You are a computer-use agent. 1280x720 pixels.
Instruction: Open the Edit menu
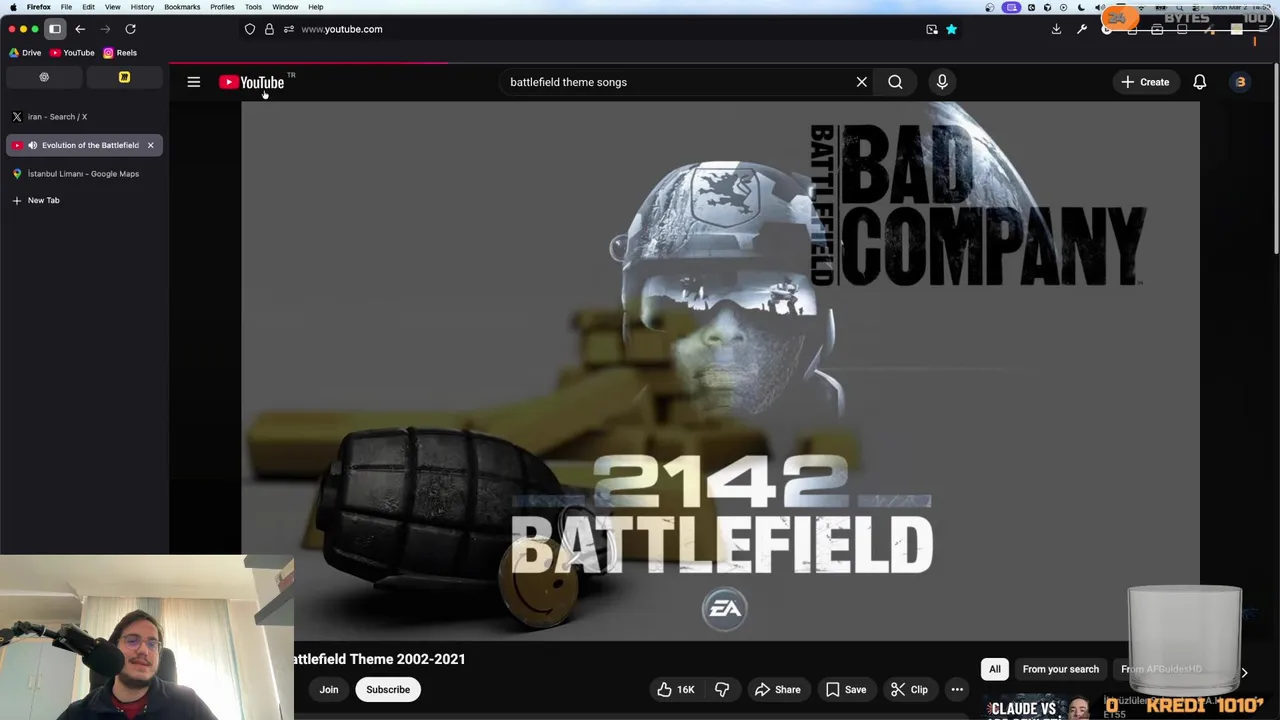pyautogui.click(x=88, y=7)
